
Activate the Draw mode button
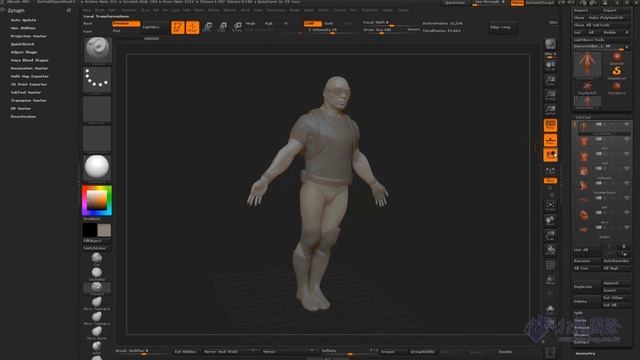click(x=193, y=27)
